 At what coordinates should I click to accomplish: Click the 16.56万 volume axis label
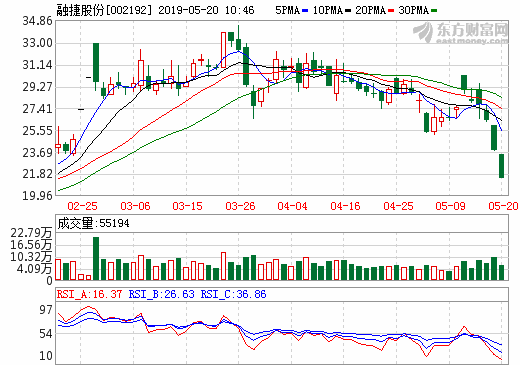(31, 245)
